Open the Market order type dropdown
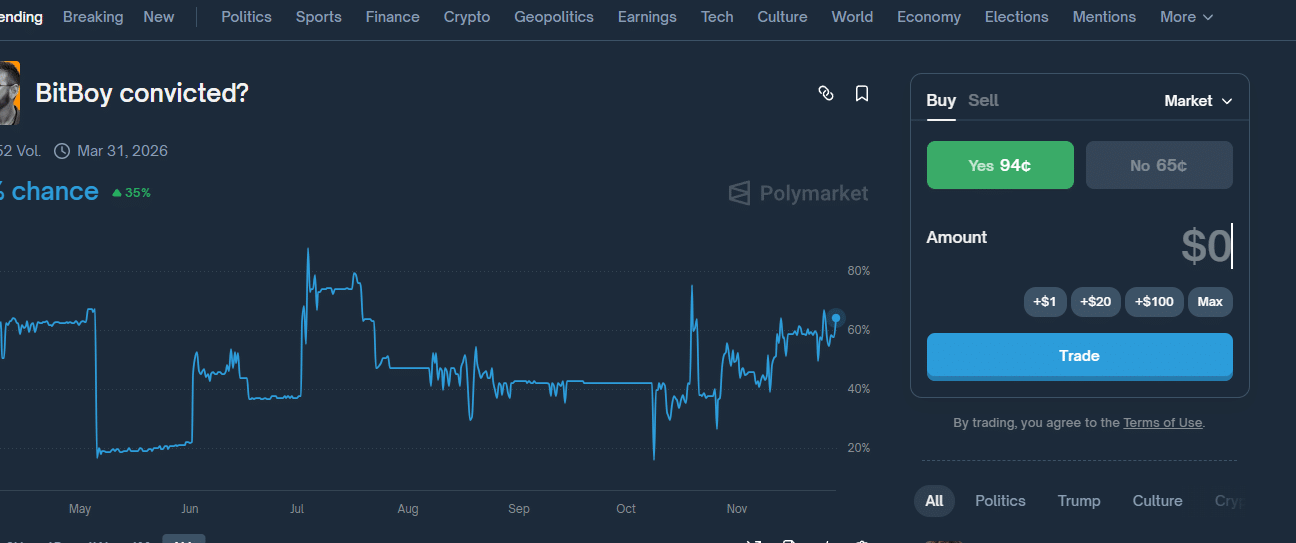1296x543 pixels. (1198, 101)
